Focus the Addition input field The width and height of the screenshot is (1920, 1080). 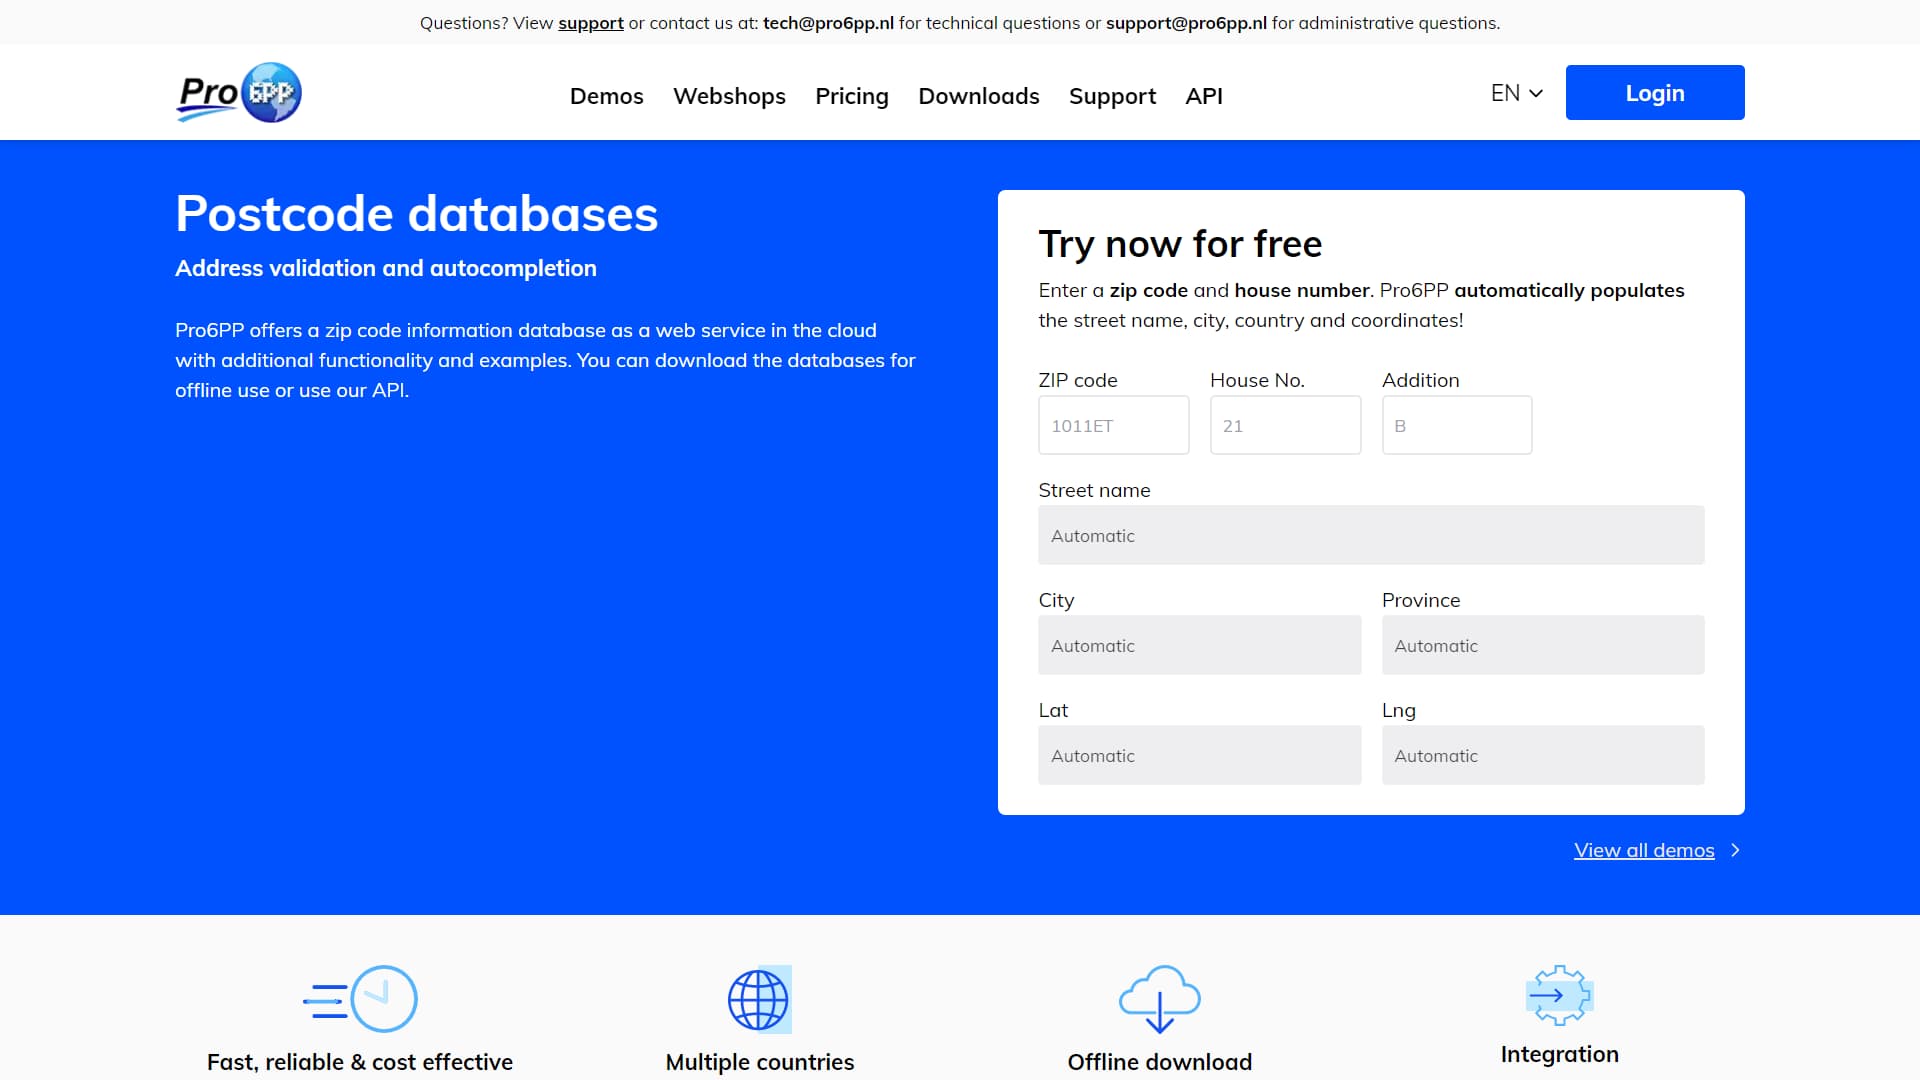(1457, 425)
